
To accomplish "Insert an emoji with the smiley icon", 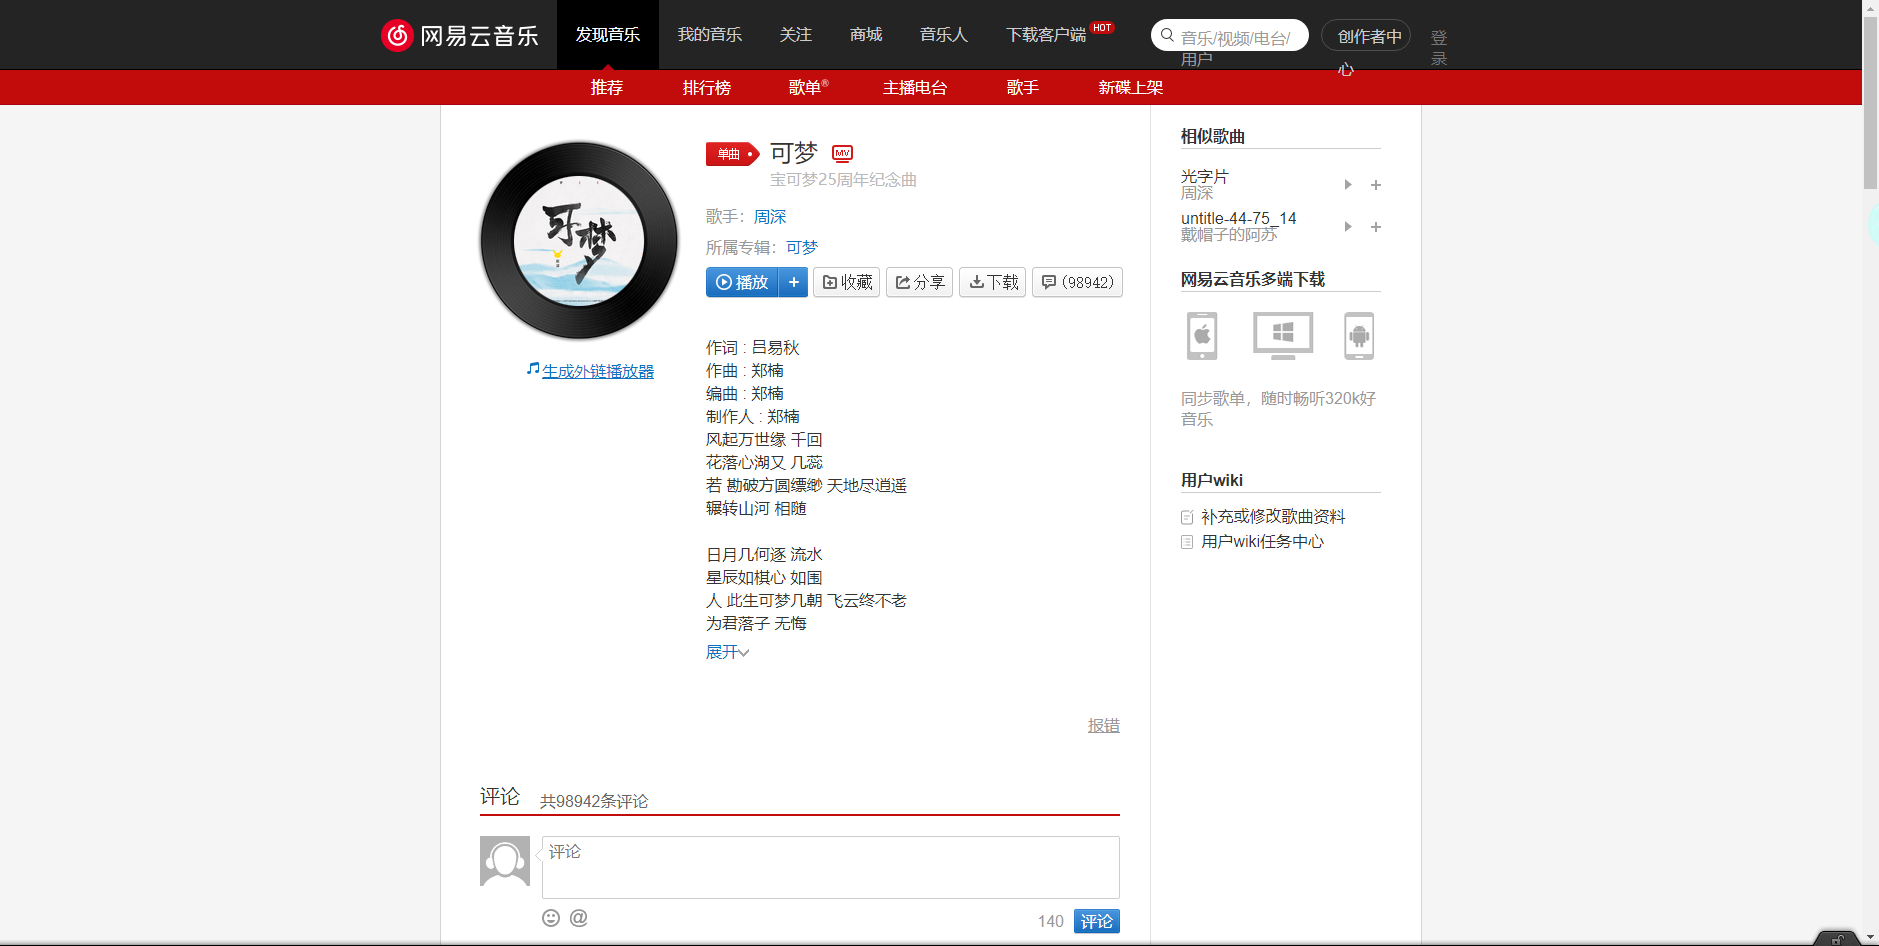I will (551, 918).
